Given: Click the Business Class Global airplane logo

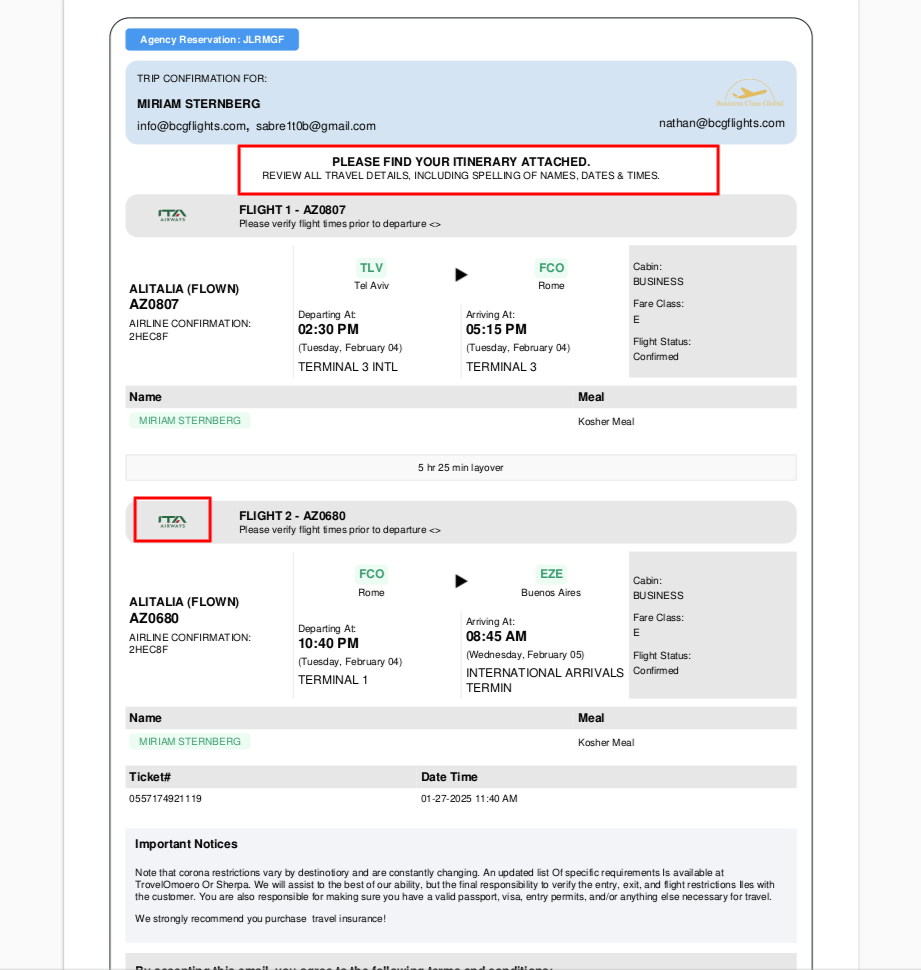Looking at the screenshot, I should [x=750, y=93].
